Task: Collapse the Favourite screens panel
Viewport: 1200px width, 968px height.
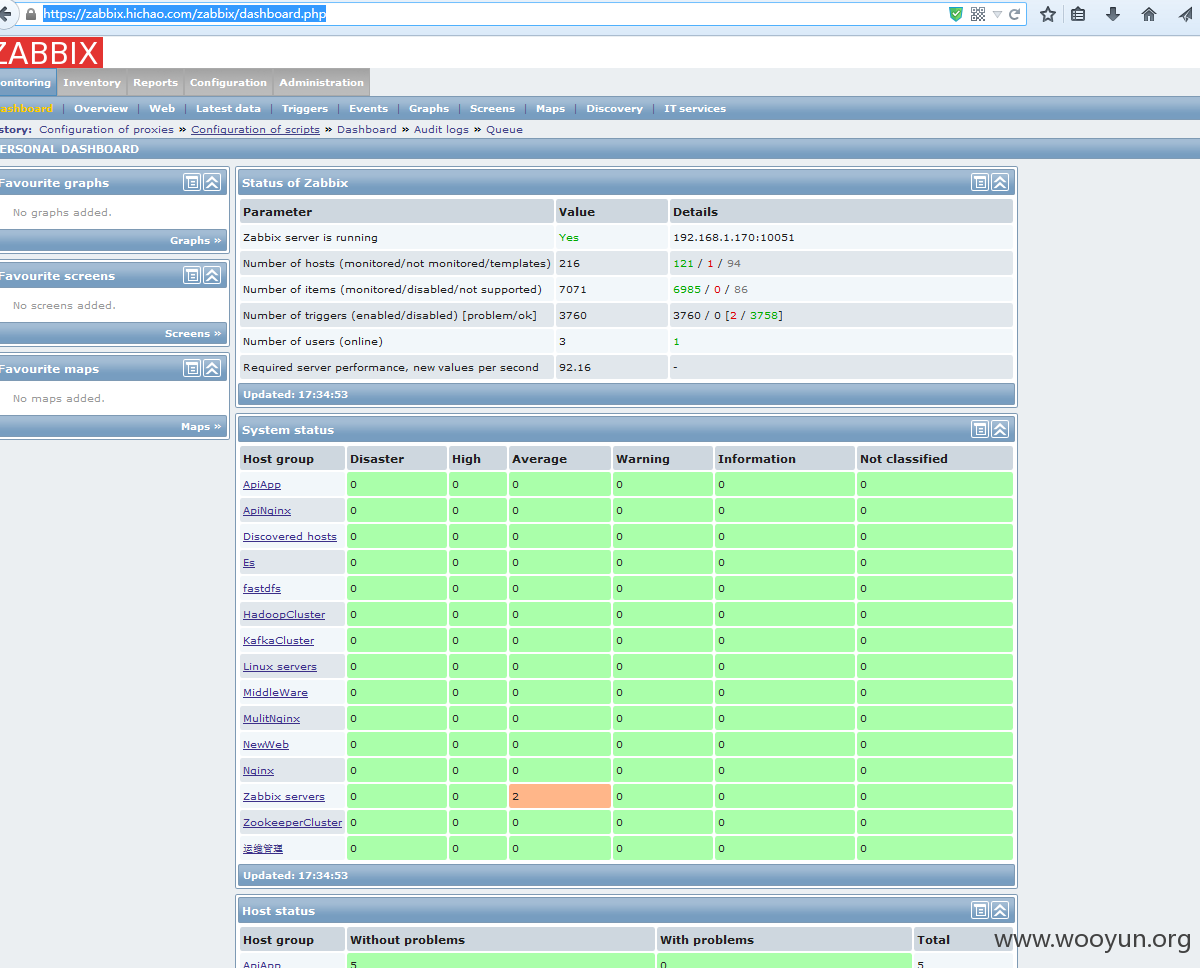Action: click(212, 275)
